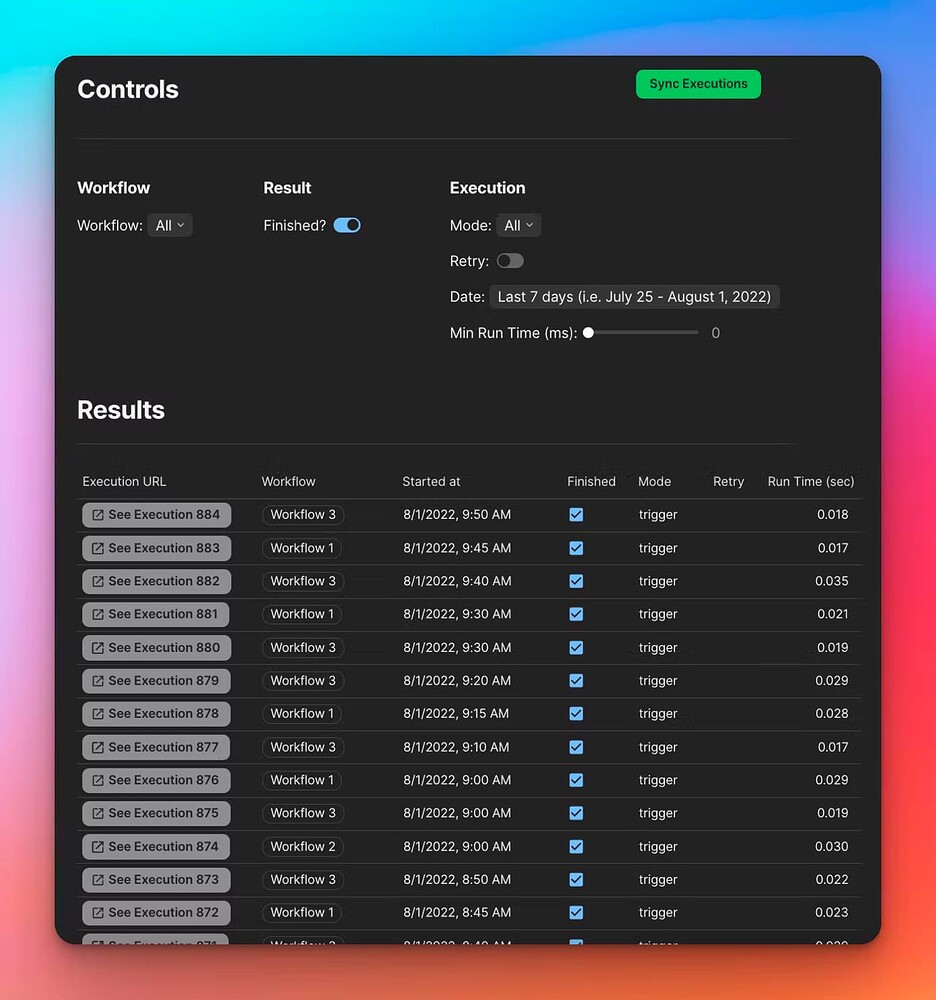Screen dimensions: 936x1000
Task: Open the Workflow filter dropdown
Action: pyautogui.click(x=170, y=225)
